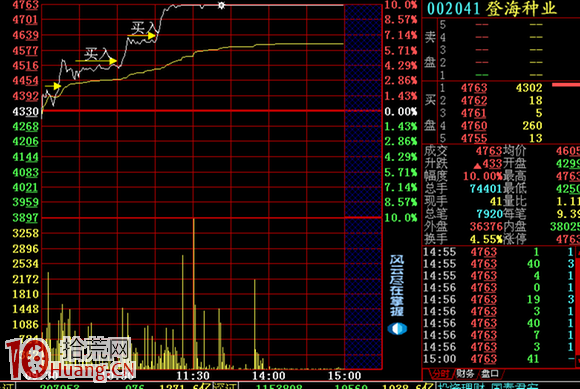Screen dimensions: 580x389
Task: Click the blue hexagon logo icon
Action: [398, 328]
